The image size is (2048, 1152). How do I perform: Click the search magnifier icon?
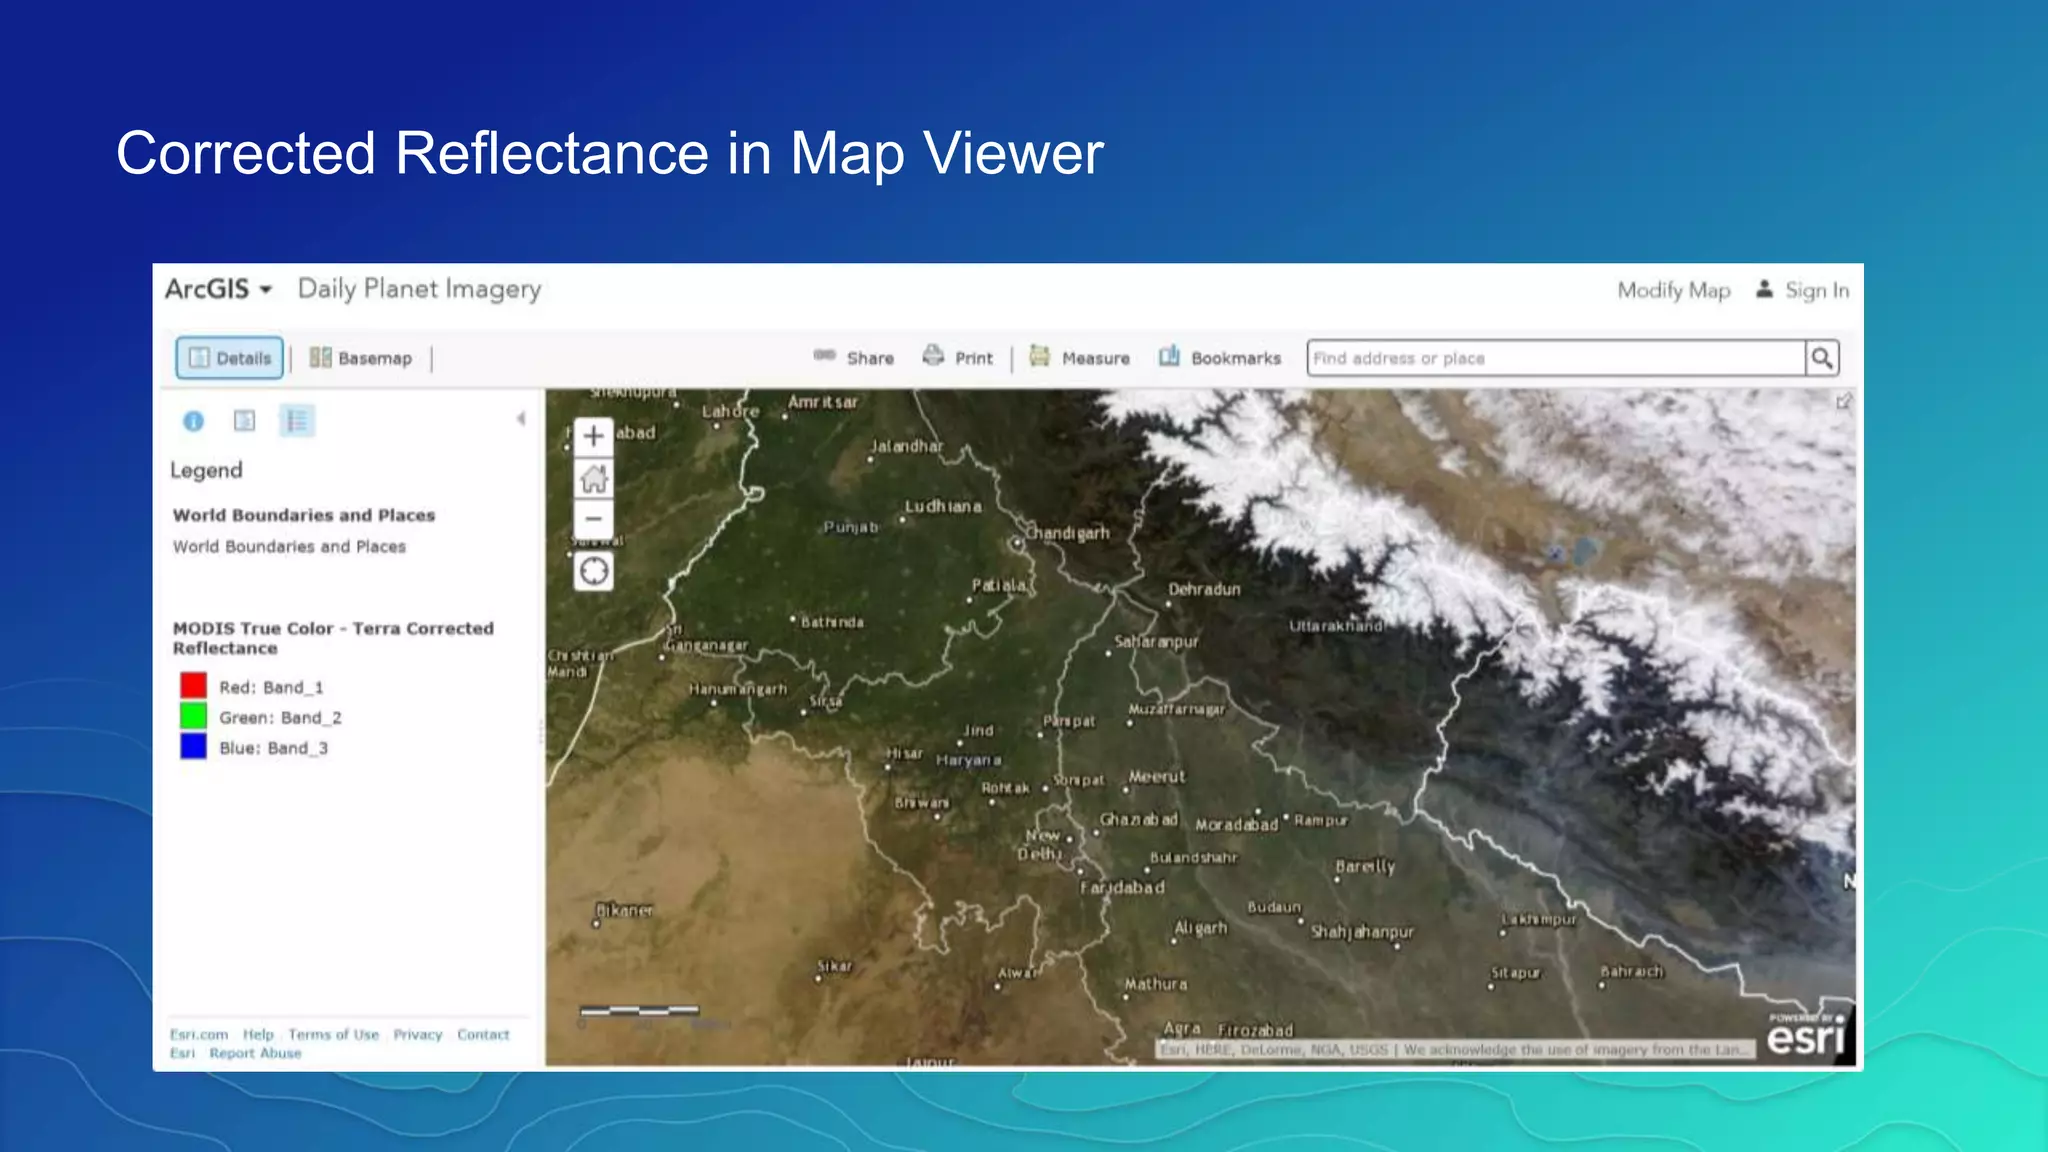tap(1822, 358)
